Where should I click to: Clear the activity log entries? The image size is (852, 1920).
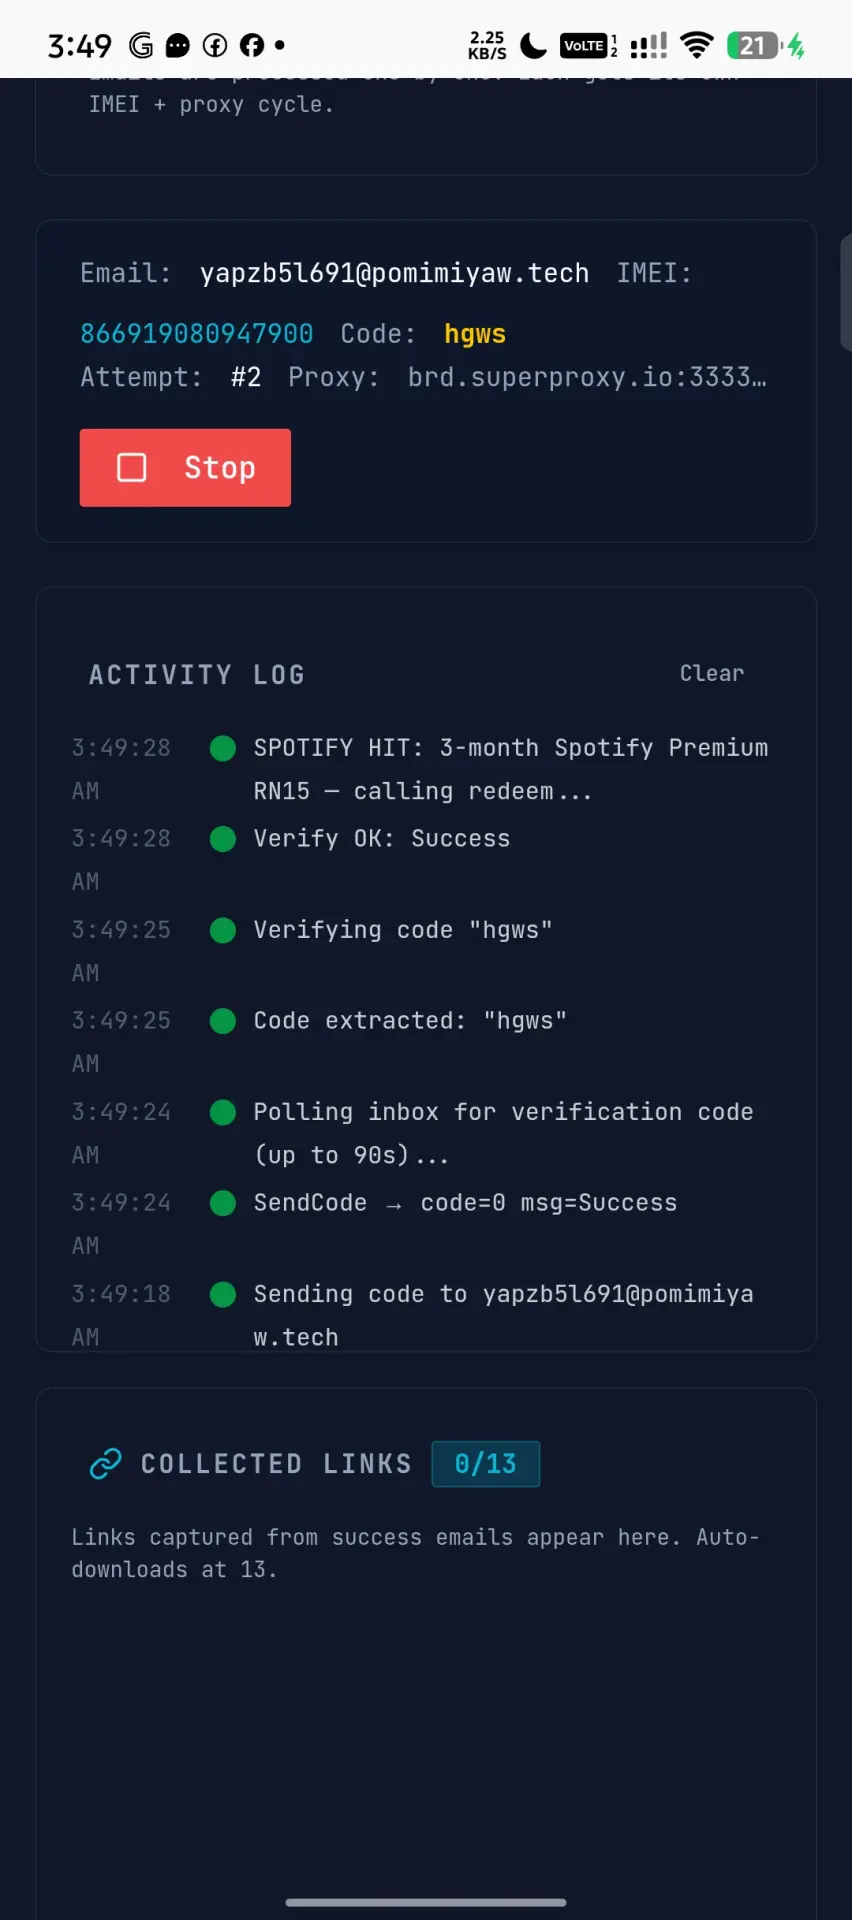pos(712,673)
